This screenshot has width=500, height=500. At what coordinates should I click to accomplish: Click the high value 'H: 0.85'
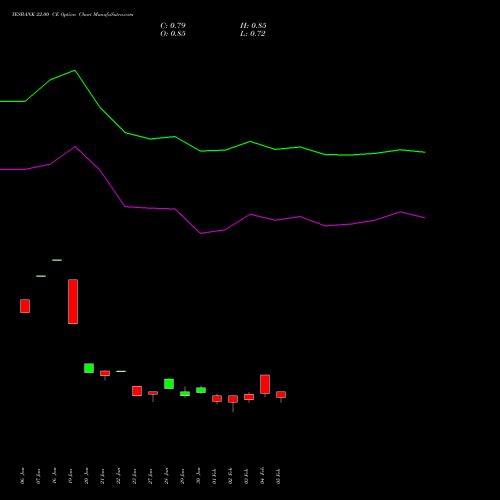(x=253, y=26)
